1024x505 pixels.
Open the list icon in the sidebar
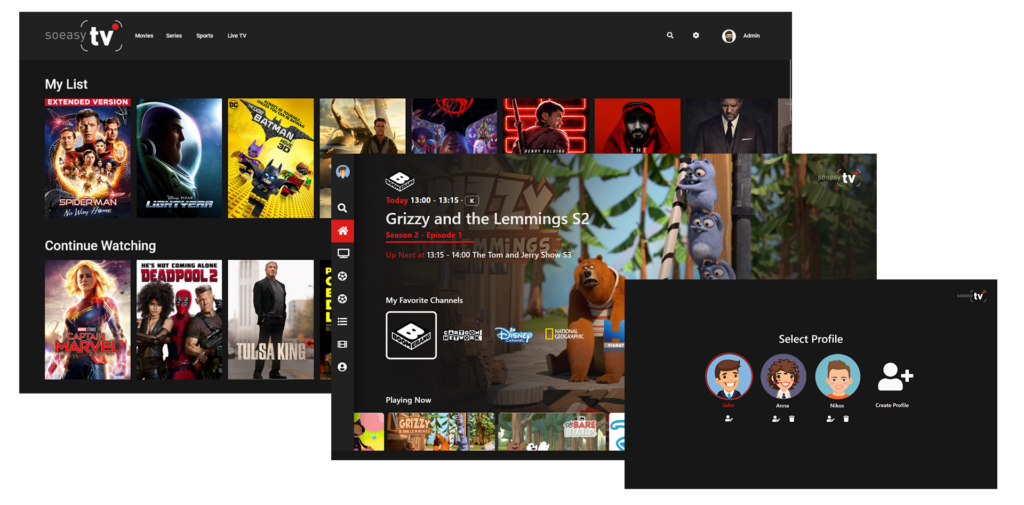pos(342,321)
